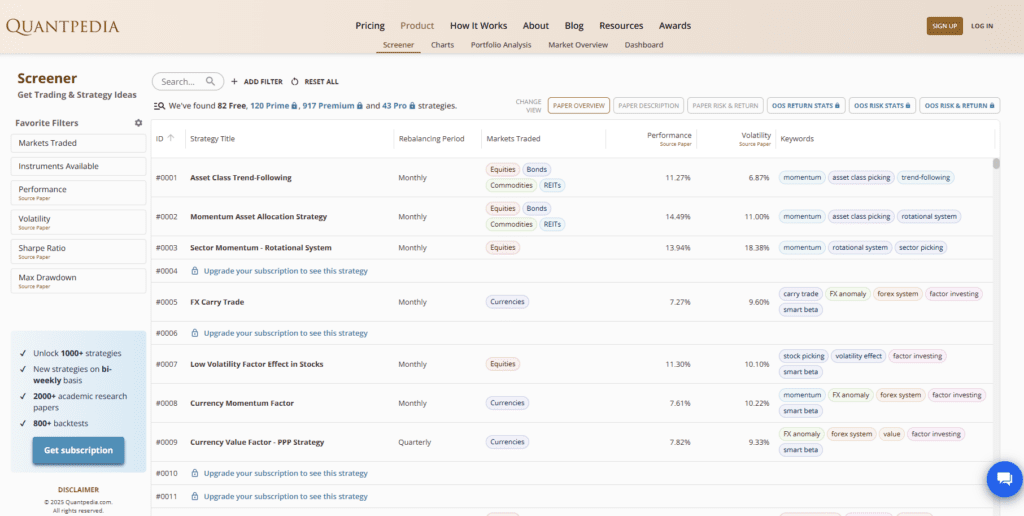Select the OOS Return Stats view
The height and width of the screenshot is (516, 1024).
tap(806, 105)
